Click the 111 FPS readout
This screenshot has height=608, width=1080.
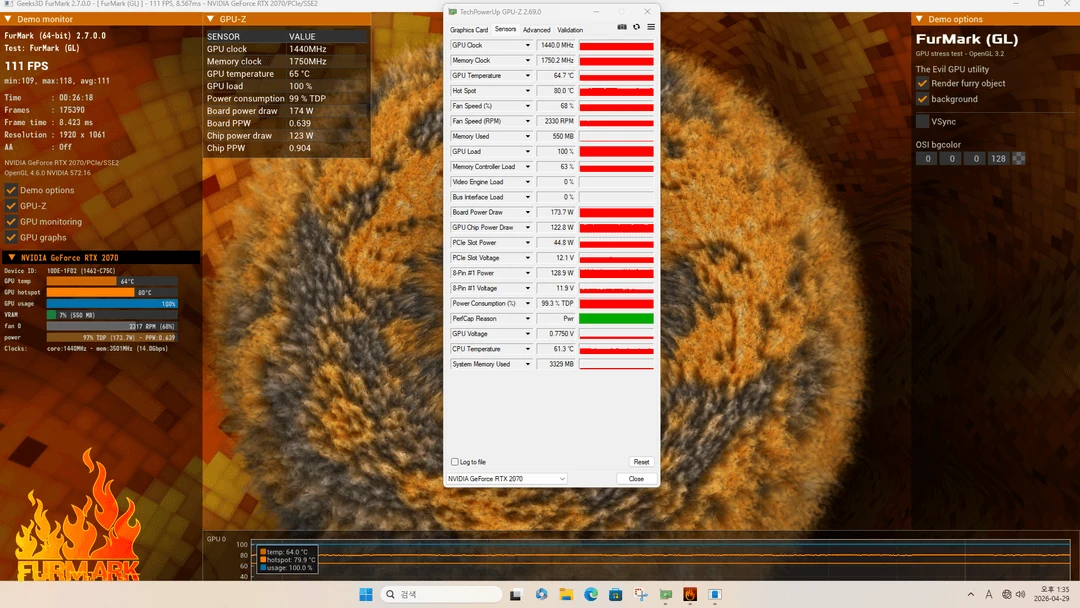(x=26, y=66)
